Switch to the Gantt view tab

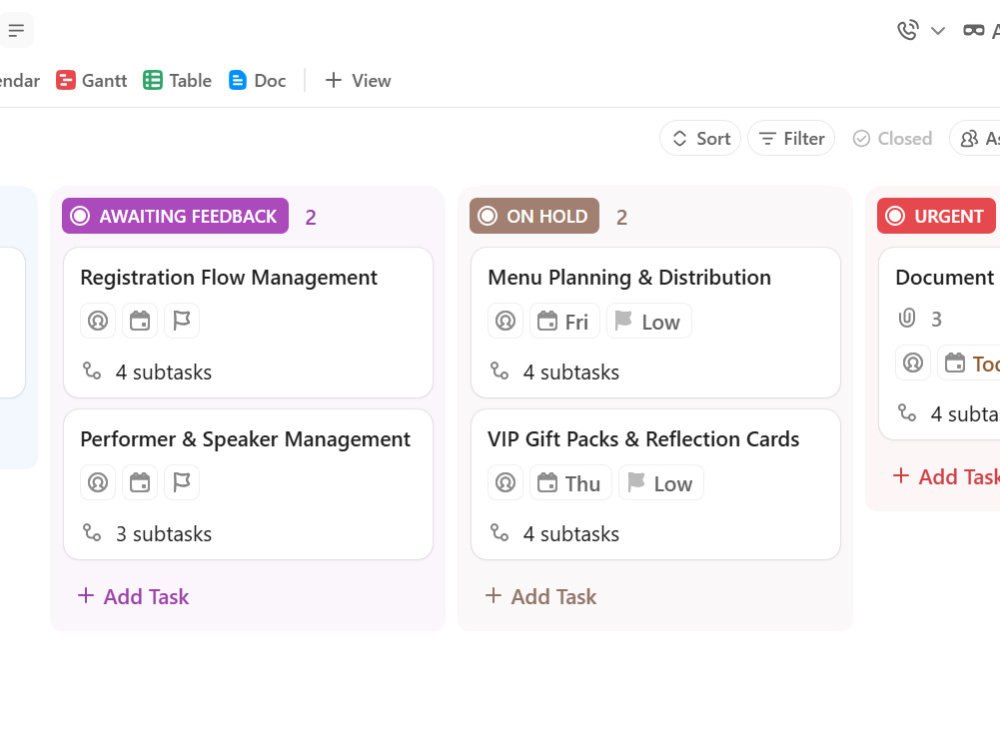pos(92,80)
